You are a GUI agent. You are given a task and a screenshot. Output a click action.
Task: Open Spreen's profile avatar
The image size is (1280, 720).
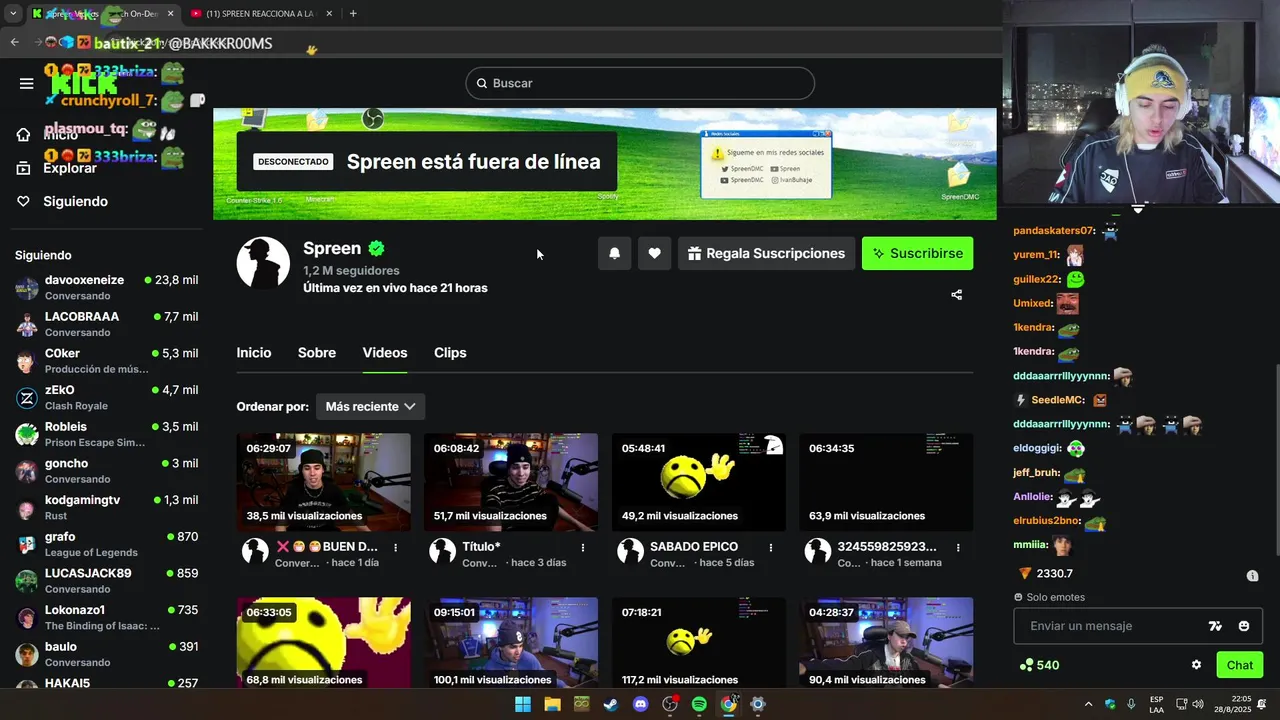(263, 263)
